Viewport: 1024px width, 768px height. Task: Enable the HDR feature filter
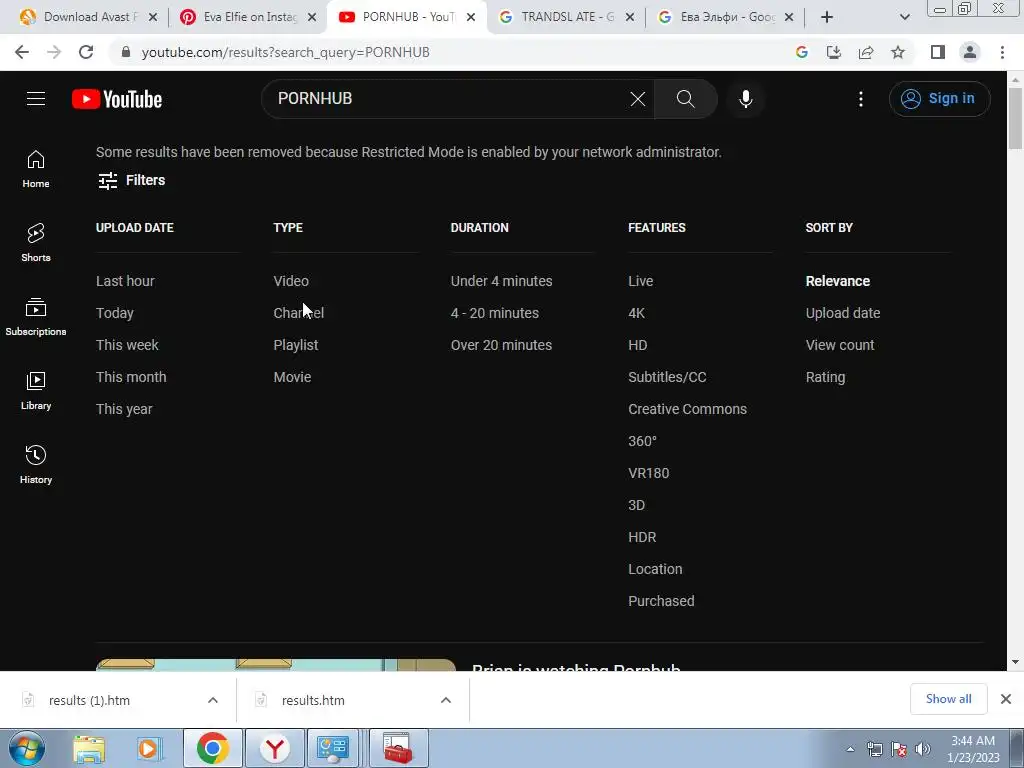click(643, 537)
